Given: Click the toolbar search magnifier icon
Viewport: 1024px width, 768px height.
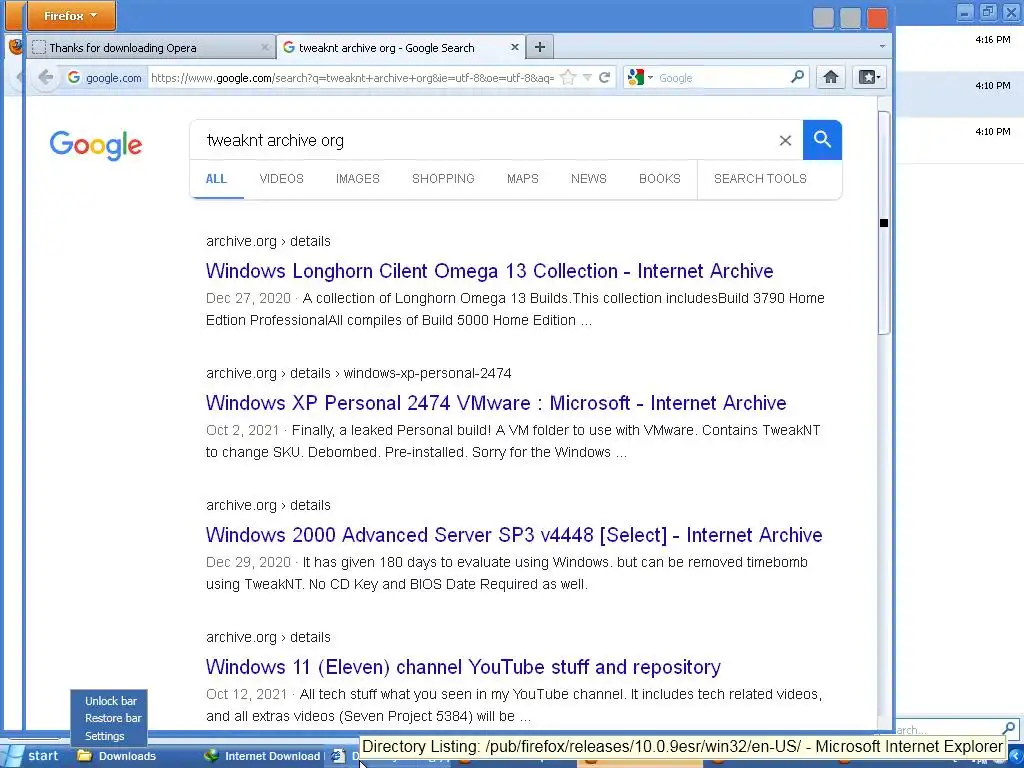Looking at the screenshot, I should coord(797,77).
